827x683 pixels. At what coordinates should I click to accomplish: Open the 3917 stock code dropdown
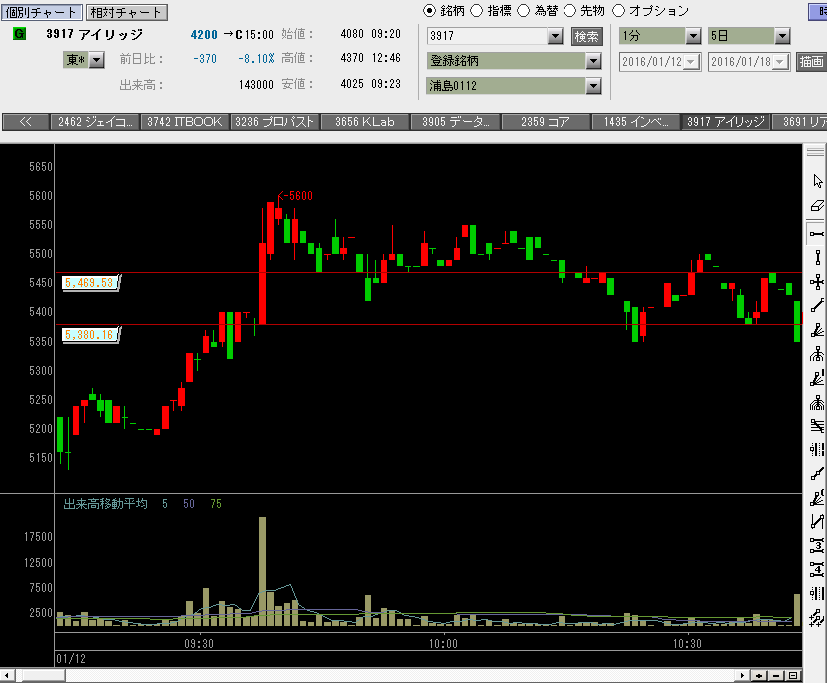pyautogui.click(x=555, y=36)
